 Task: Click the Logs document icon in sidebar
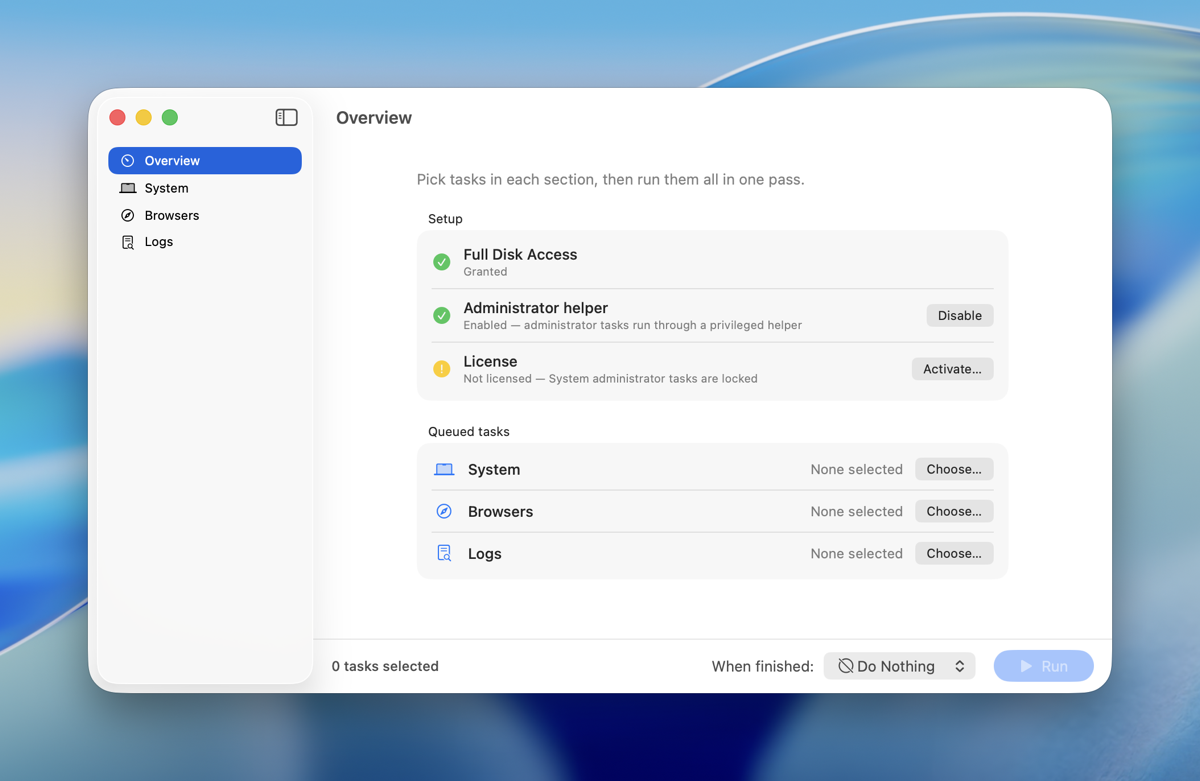(128, 242)
